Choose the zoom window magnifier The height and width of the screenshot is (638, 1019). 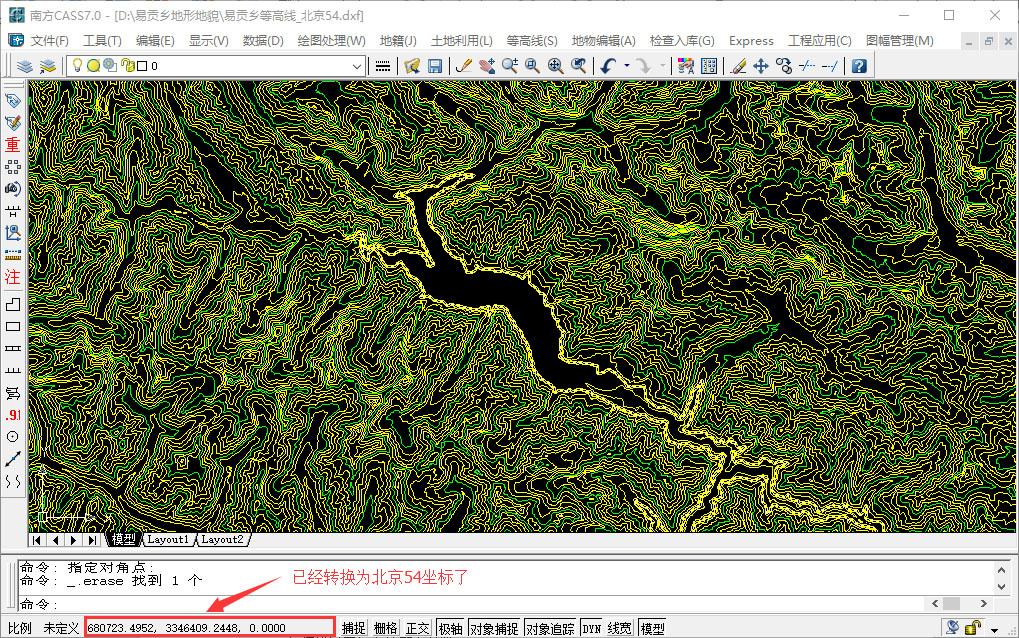[x=532, y=66]
